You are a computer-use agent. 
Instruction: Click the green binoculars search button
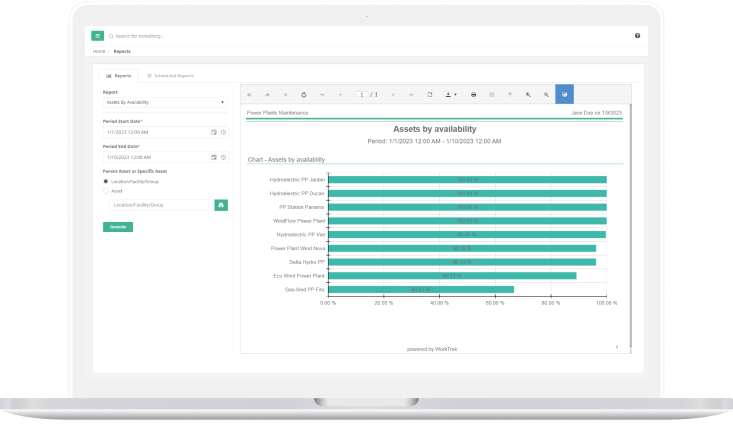pos(221,204)
